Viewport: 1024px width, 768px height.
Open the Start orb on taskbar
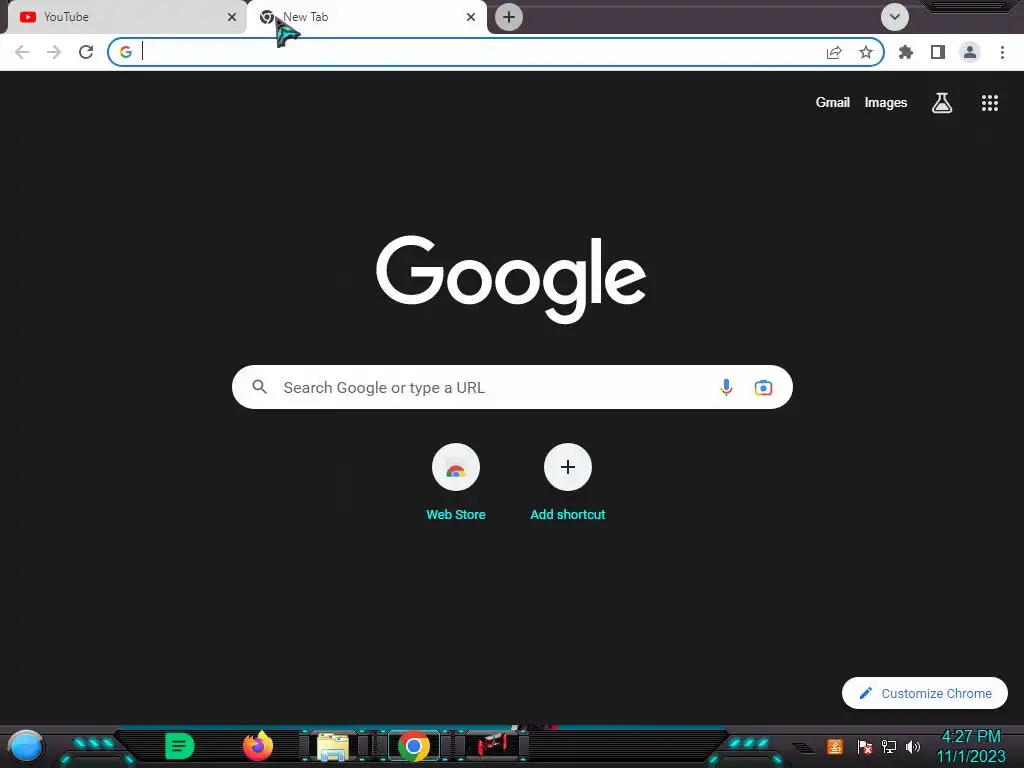pos(26,747)
